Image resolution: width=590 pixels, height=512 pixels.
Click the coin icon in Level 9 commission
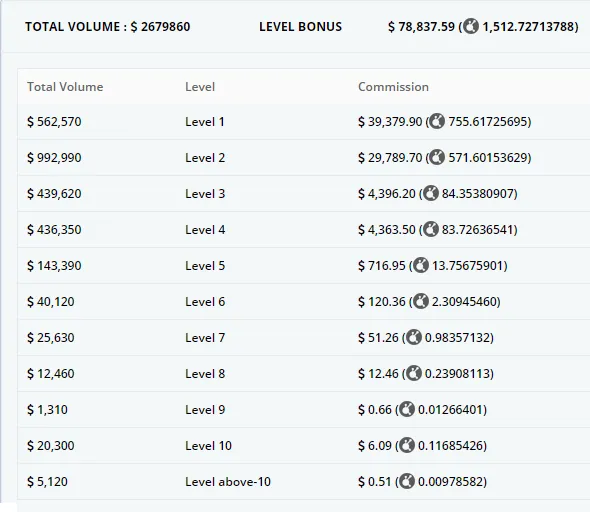click(407, 409)
